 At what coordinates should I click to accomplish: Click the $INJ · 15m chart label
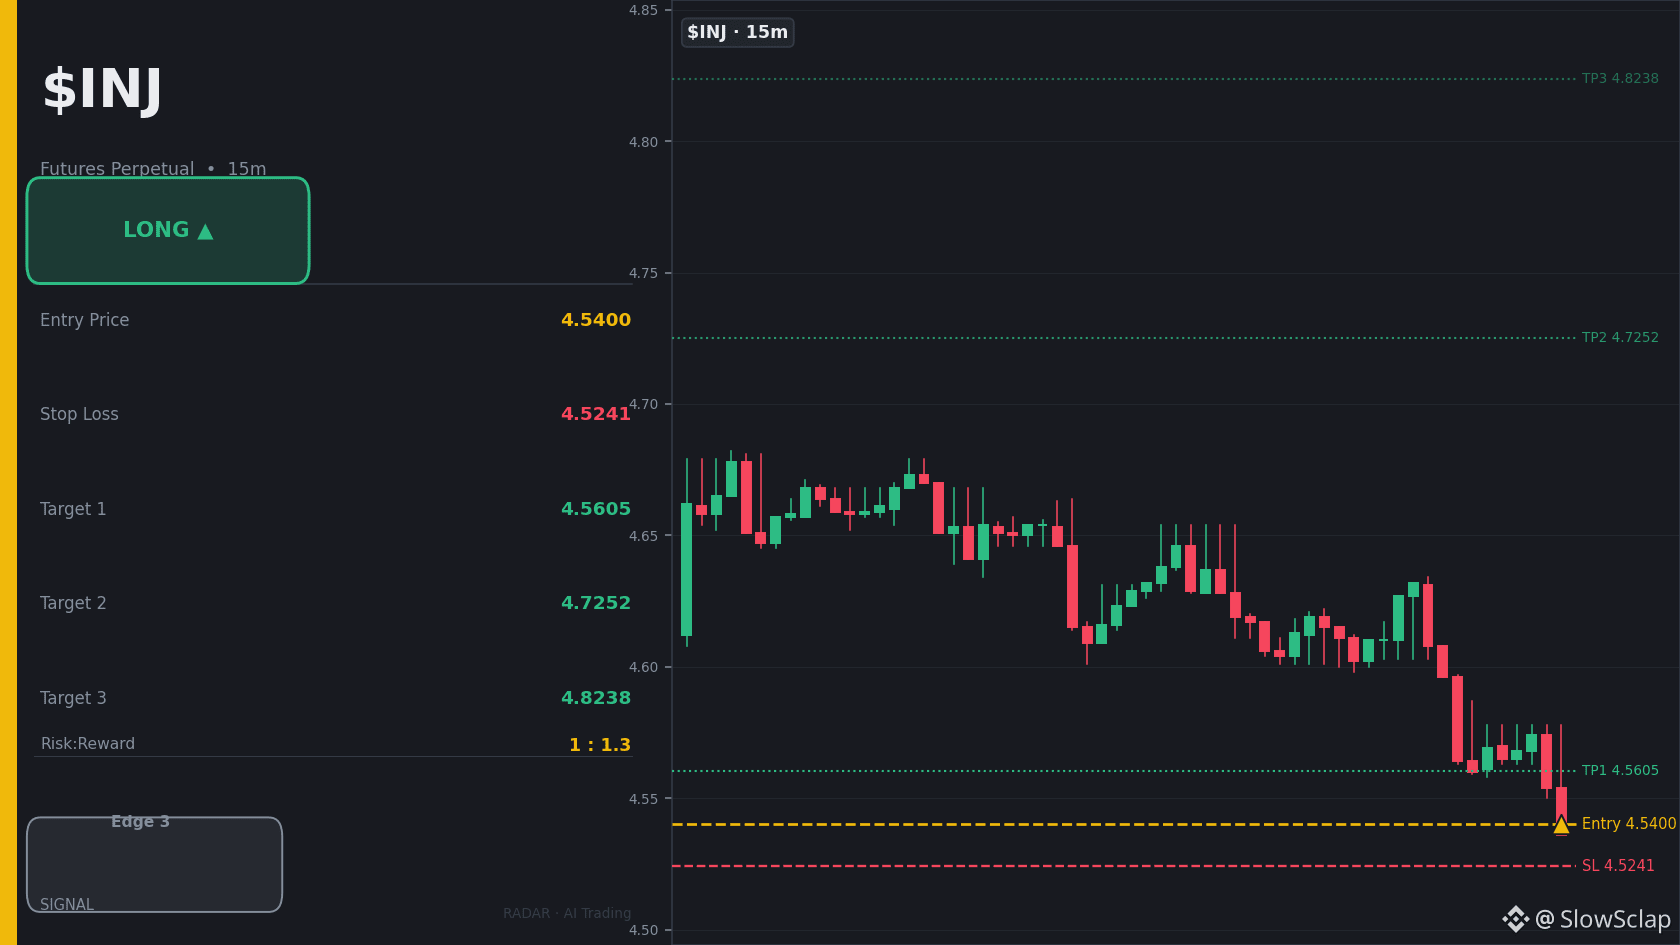738,32
